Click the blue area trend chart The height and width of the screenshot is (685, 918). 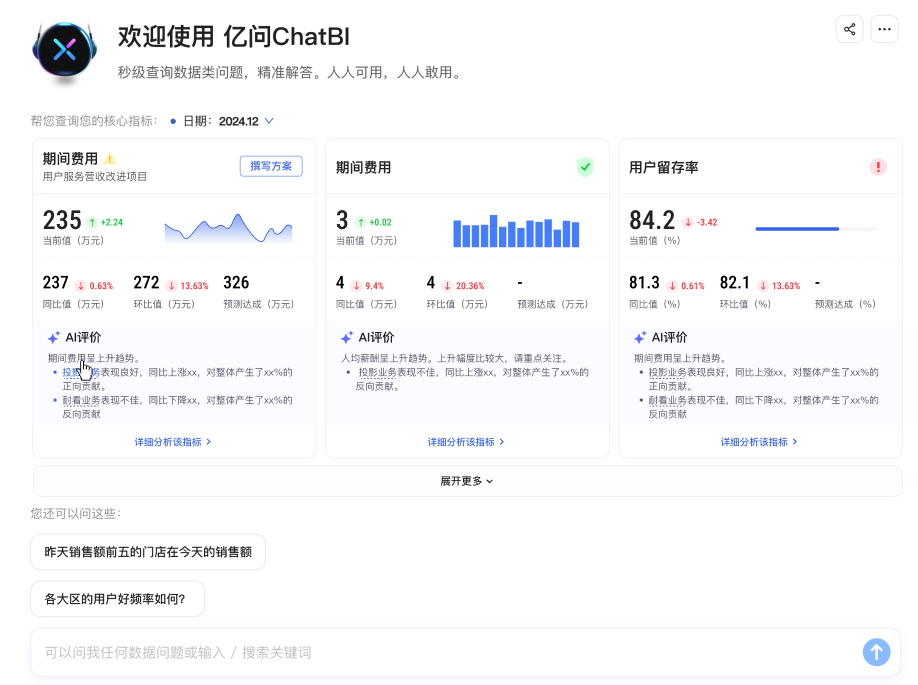point(228,229)
